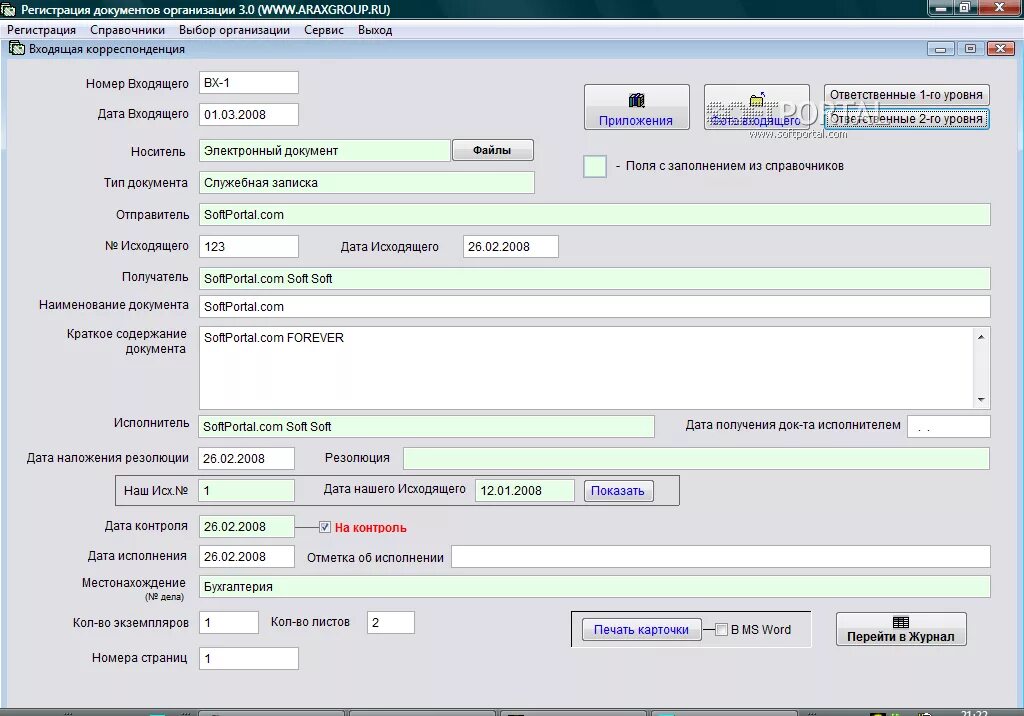Open the Справочники menu
1024x716 pixels.
127,30
